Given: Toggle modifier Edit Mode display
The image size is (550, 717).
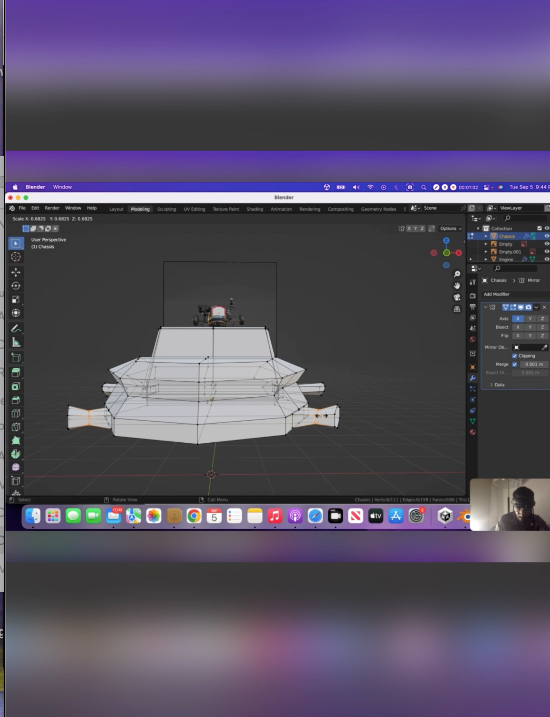Looking at the screenshot, I should pyautogui.click(x=513, y=307).
